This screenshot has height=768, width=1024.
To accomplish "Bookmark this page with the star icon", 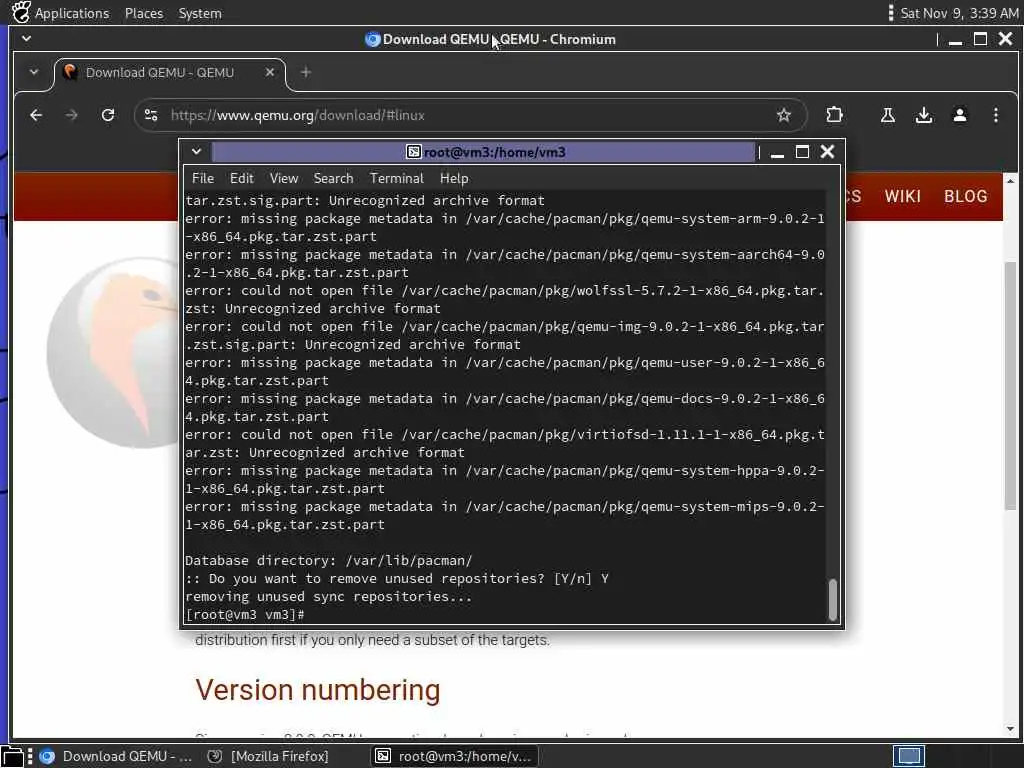I will click(x=784, y=115).
